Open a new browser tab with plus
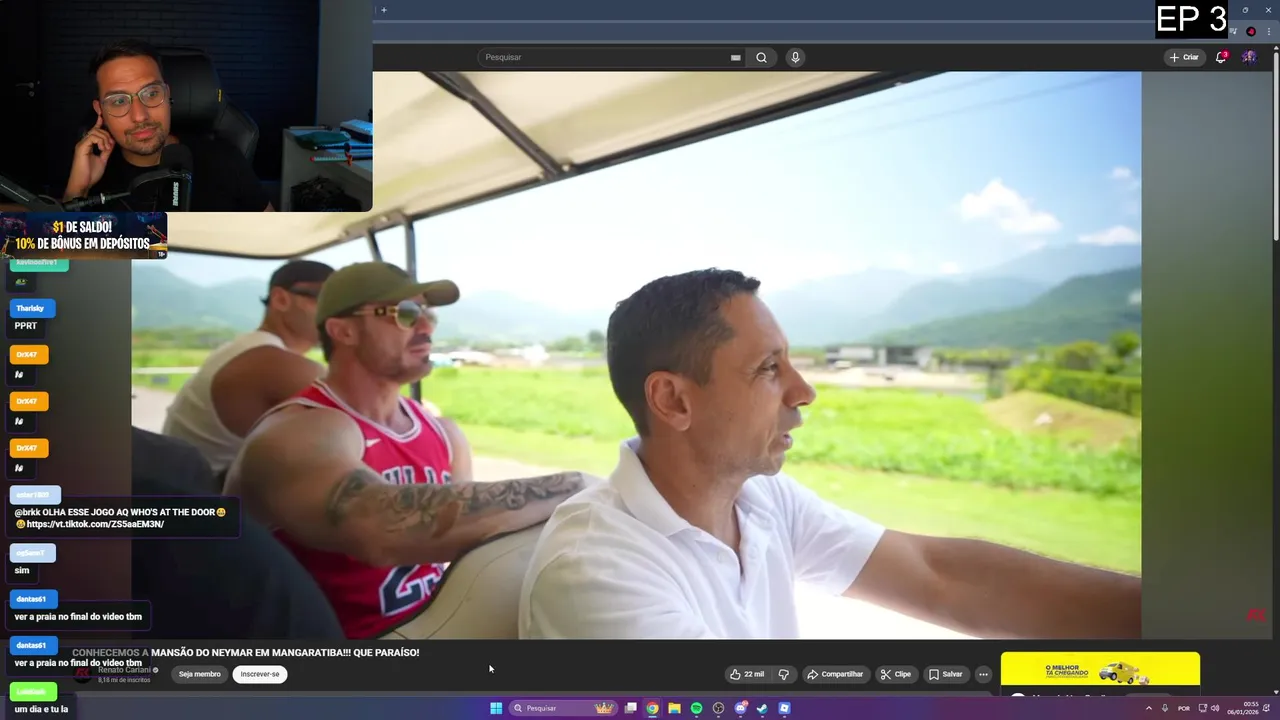This screenshot has height=720, width=1280. point(383,10)
